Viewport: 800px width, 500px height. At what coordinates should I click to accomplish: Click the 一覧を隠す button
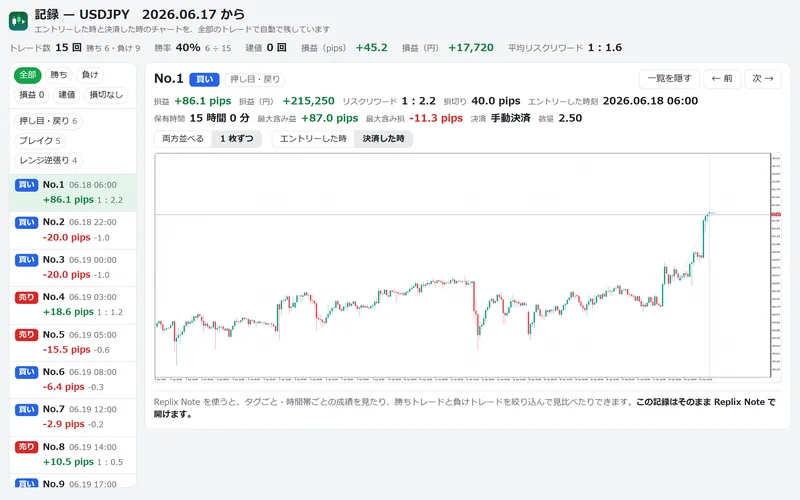point(669,79)
